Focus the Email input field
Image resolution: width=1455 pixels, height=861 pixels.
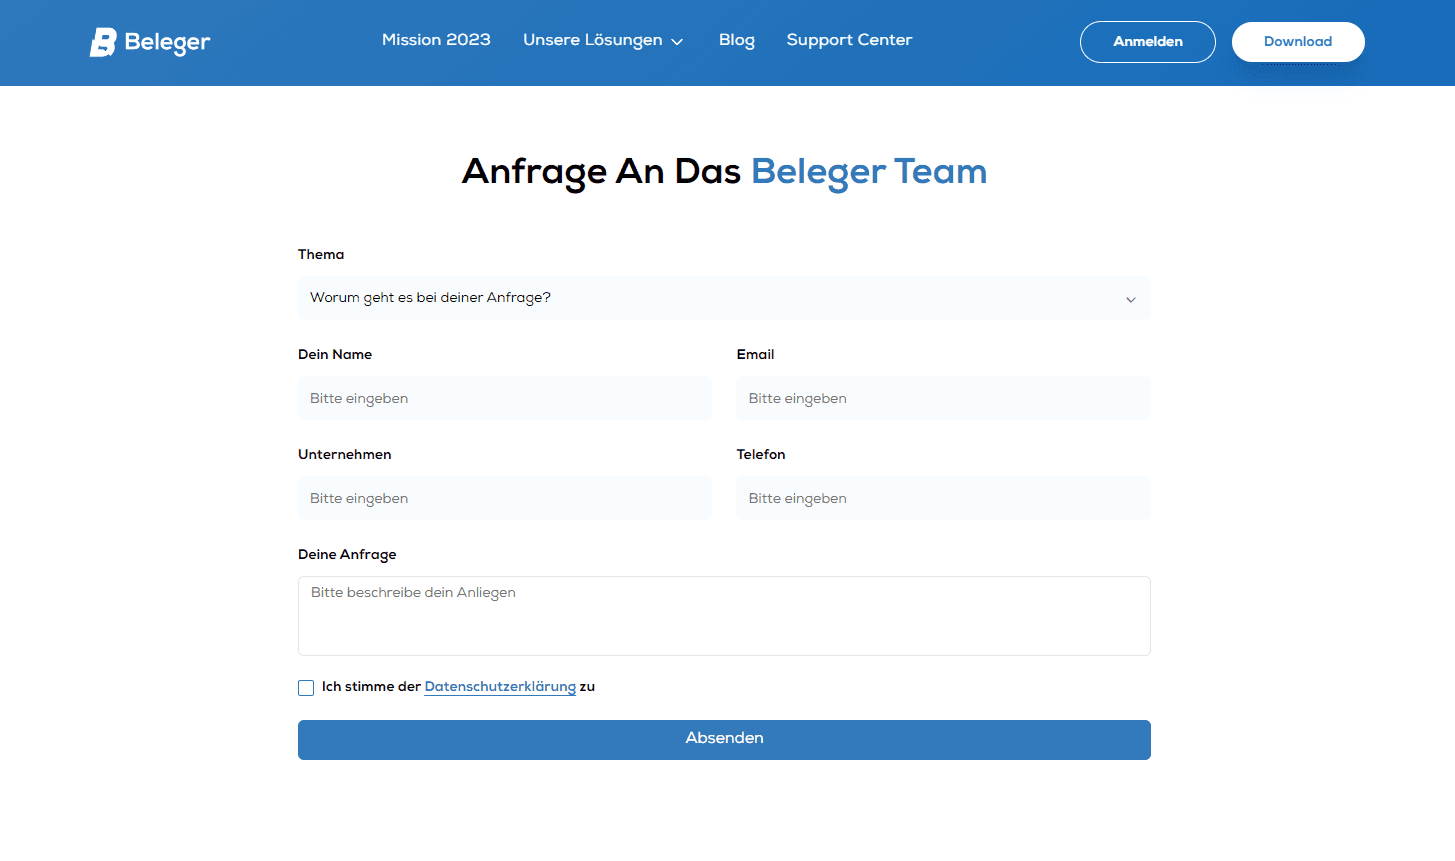click(943, 398)
